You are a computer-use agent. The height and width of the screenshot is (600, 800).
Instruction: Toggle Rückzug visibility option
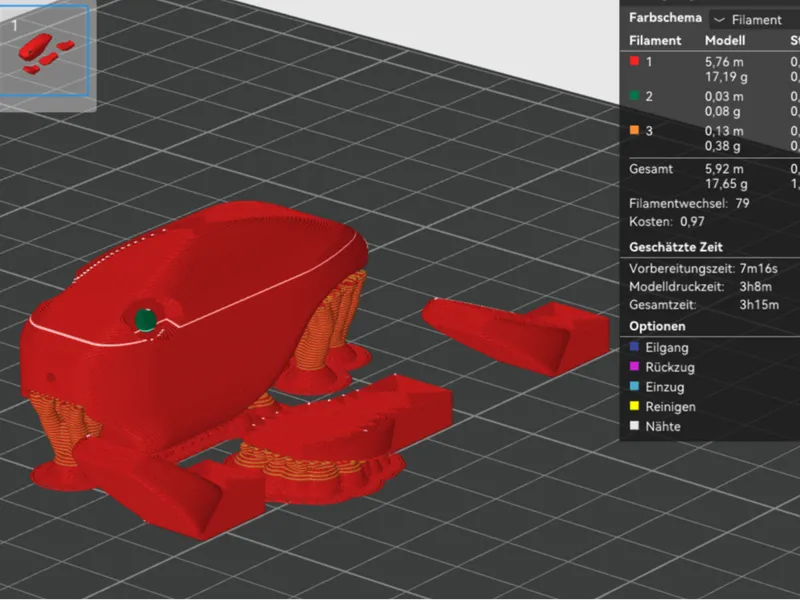[x=634, y=366]
